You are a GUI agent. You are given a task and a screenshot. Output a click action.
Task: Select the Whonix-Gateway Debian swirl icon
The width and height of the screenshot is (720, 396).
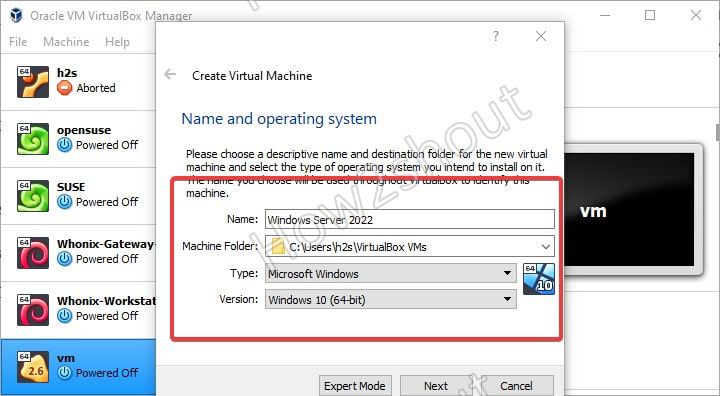[x=33, y=253]
